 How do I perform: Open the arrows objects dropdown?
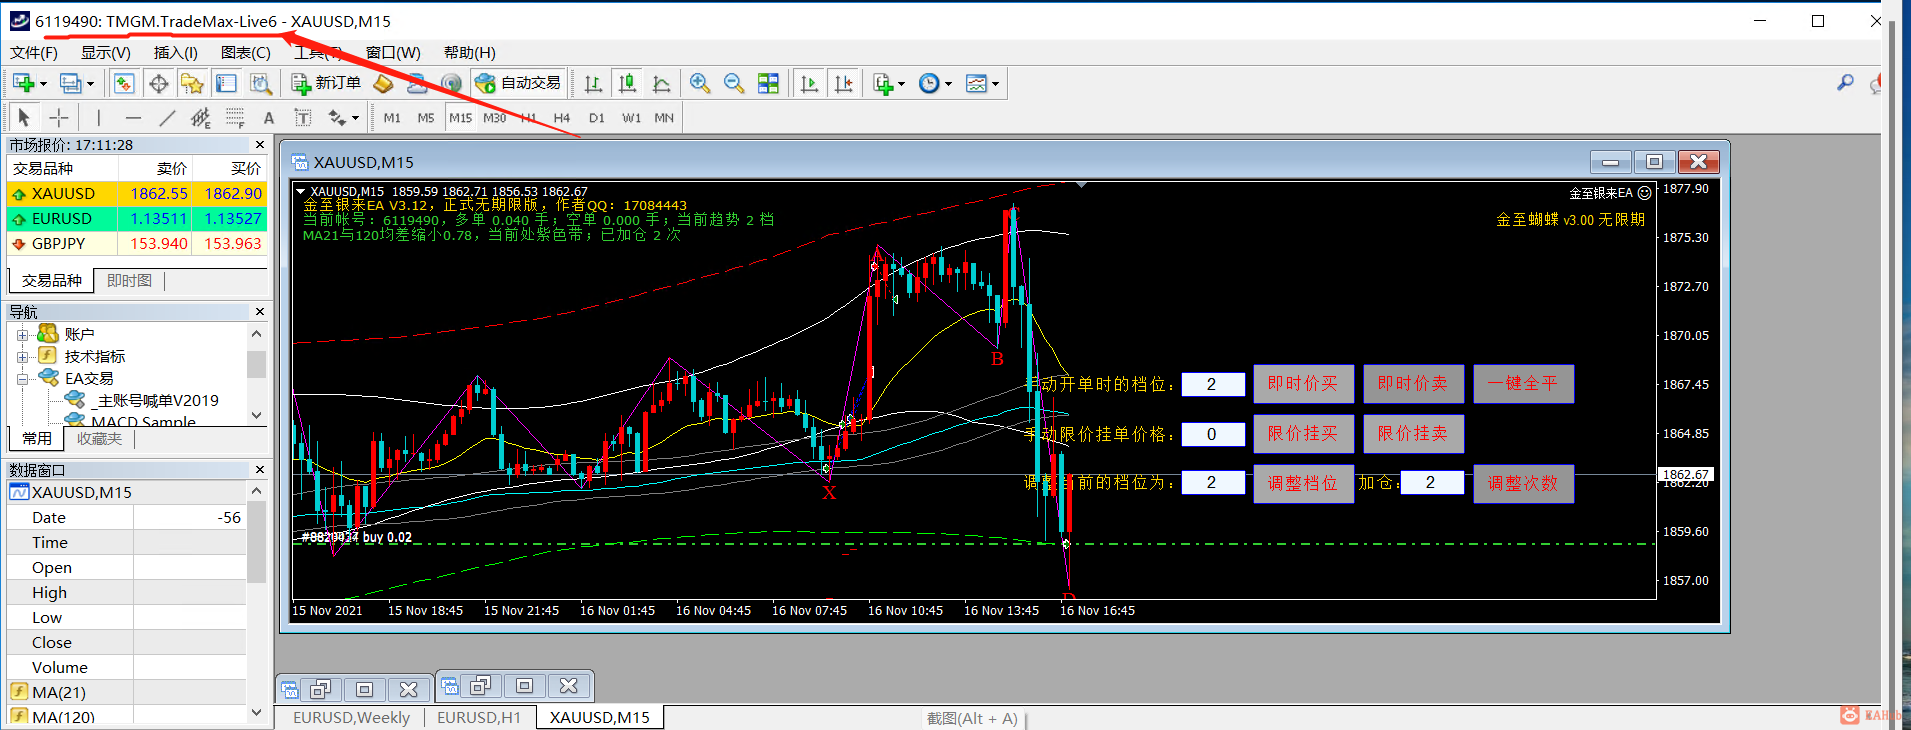coord(356,118)
